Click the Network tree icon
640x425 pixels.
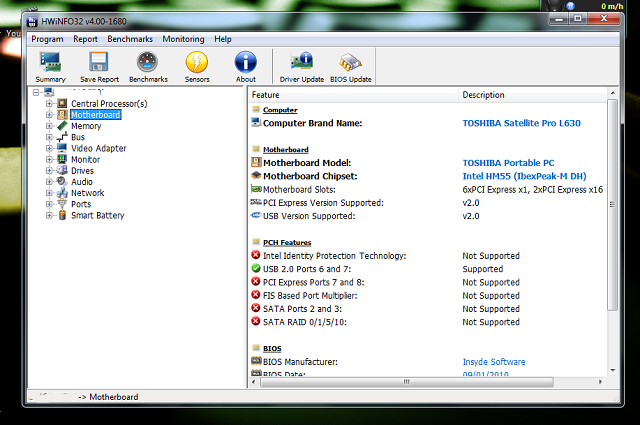click(62, 193)
